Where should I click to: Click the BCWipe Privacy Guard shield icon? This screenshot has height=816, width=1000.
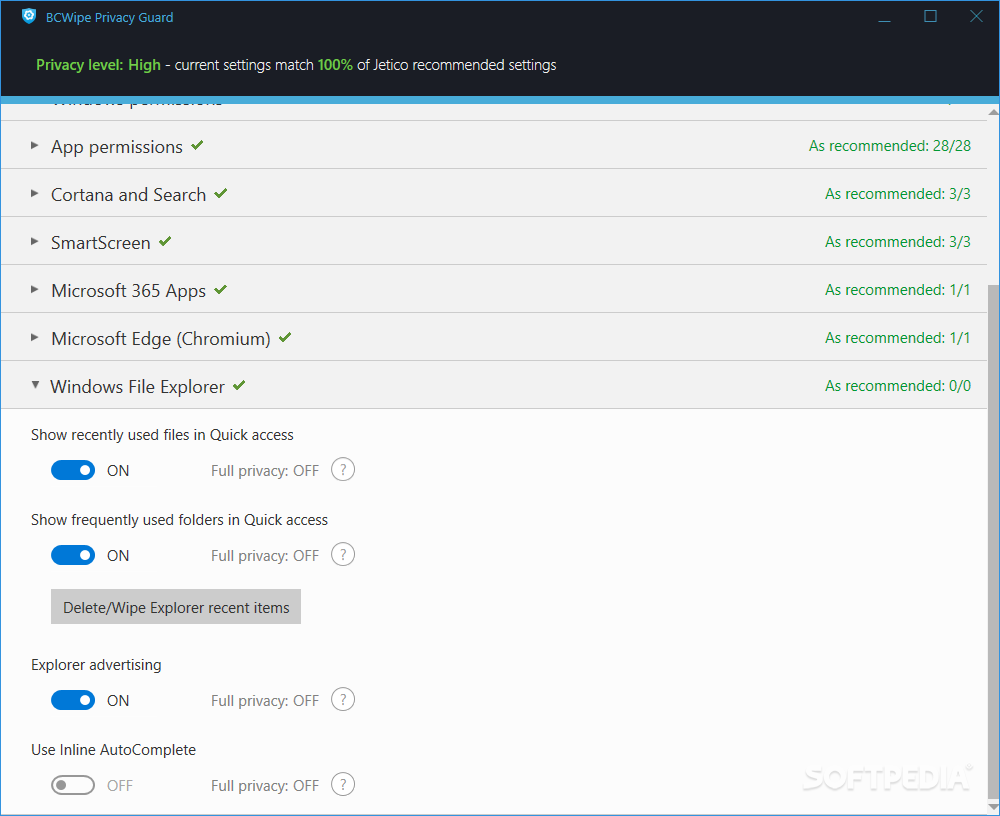pos(29,16)
